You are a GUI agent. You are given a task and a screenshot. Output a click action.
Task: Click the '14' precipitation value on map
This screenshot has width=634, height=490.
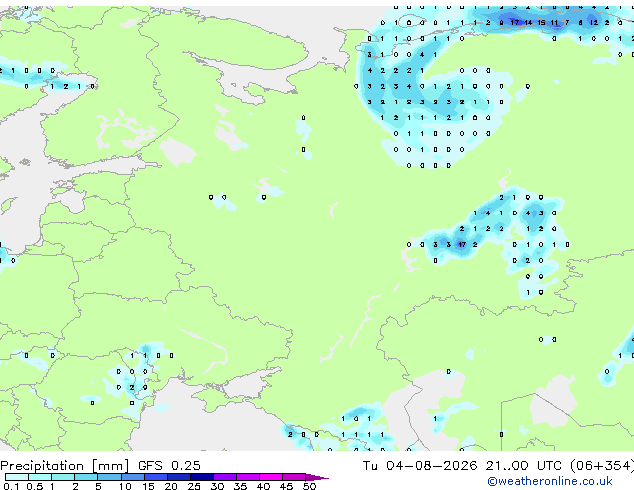[x=528, y=23]
